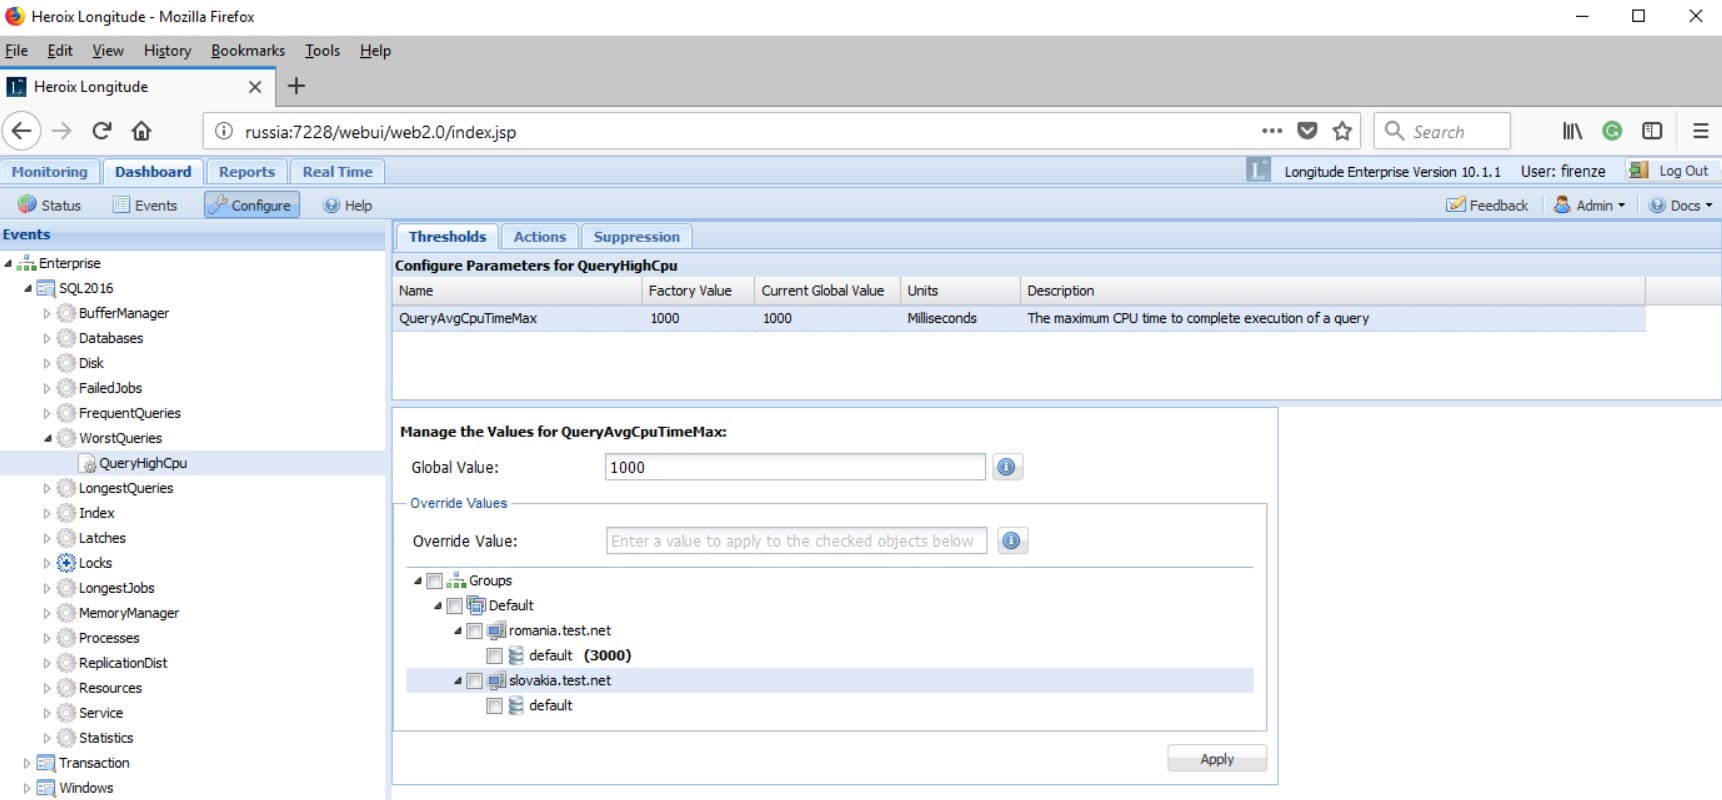Collapse the WorstQueries node

click(x=47, y=438)
